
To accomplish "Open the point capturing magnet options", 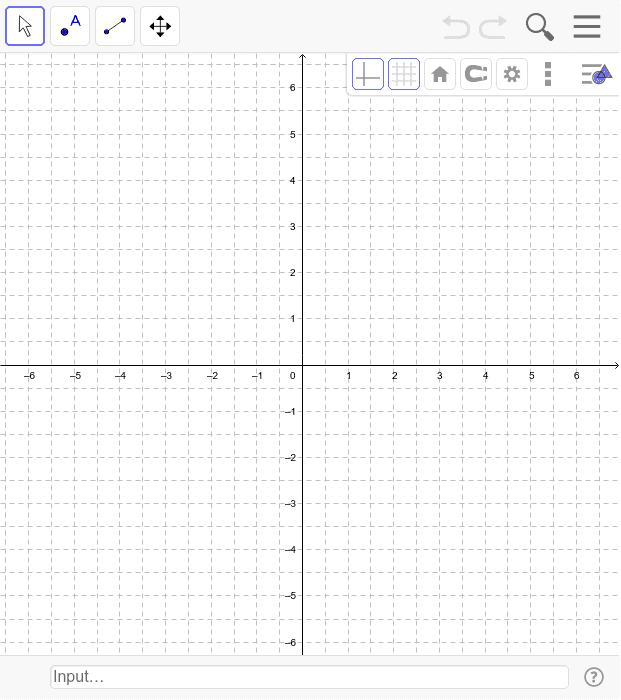I will pyautogui.click(x=476, y=74).
